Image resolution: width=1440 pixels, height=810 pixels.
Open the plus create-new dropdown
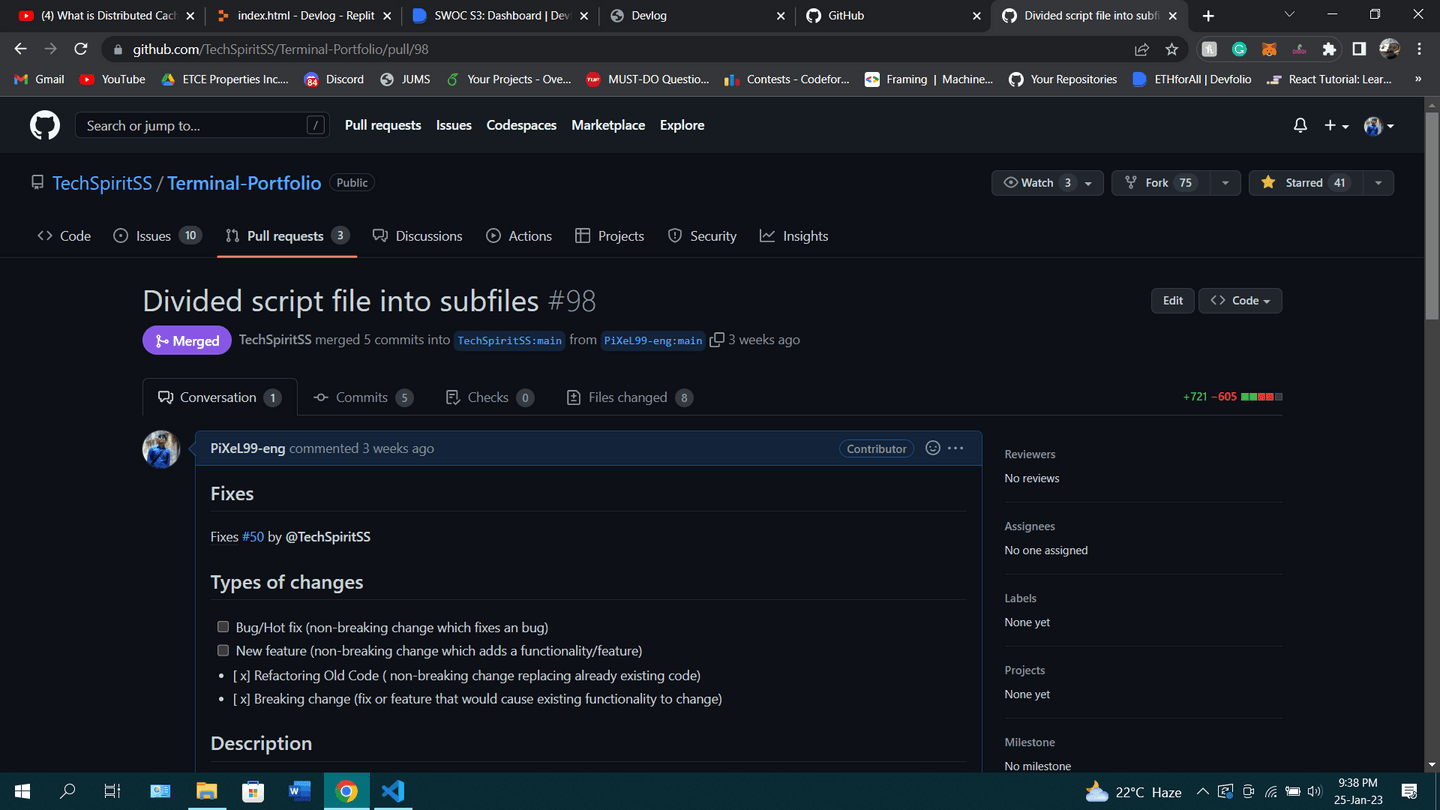1336,125
